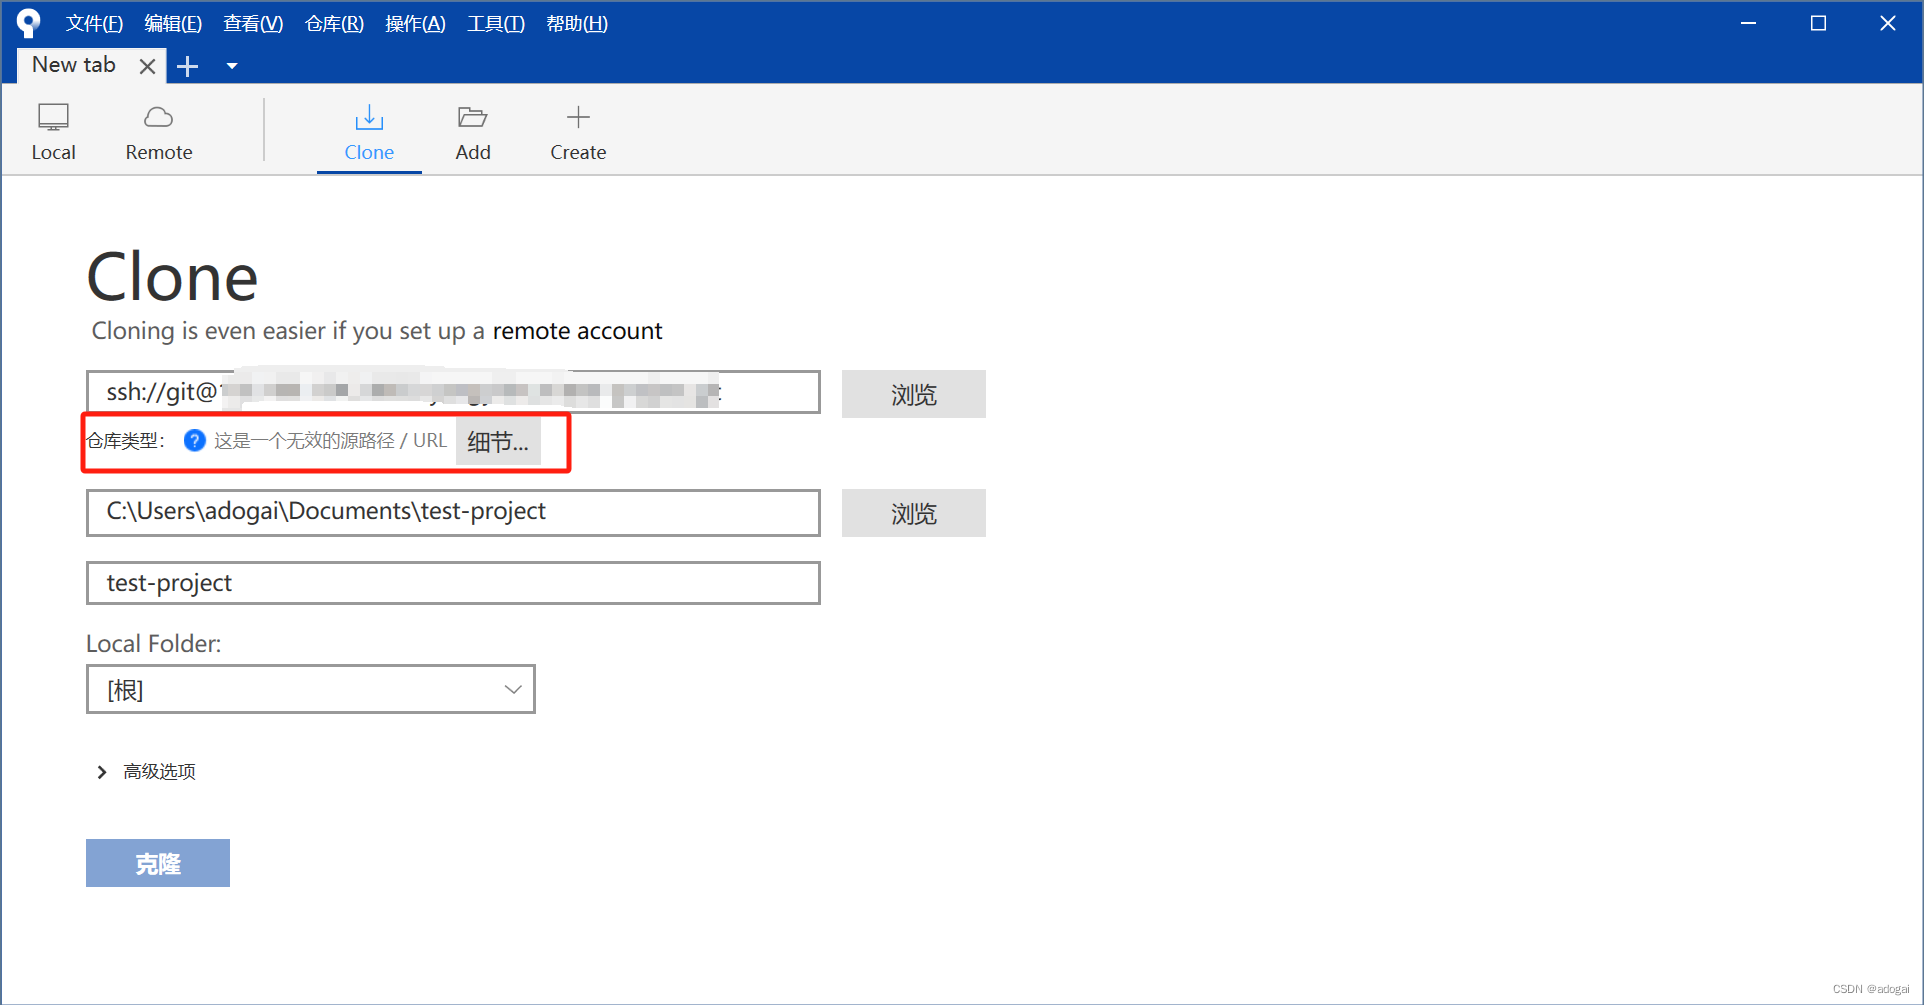Maximize the Sourcetree window
1924x1005 pixels.
[1818, 23]
